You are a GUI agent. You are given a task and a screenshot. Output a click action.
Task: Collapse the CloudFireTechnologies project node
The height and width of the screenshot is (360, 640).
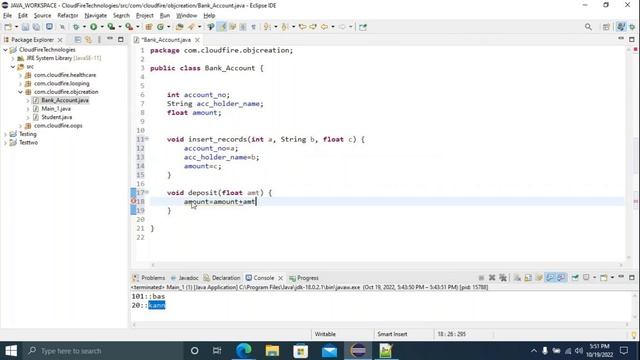5,50
